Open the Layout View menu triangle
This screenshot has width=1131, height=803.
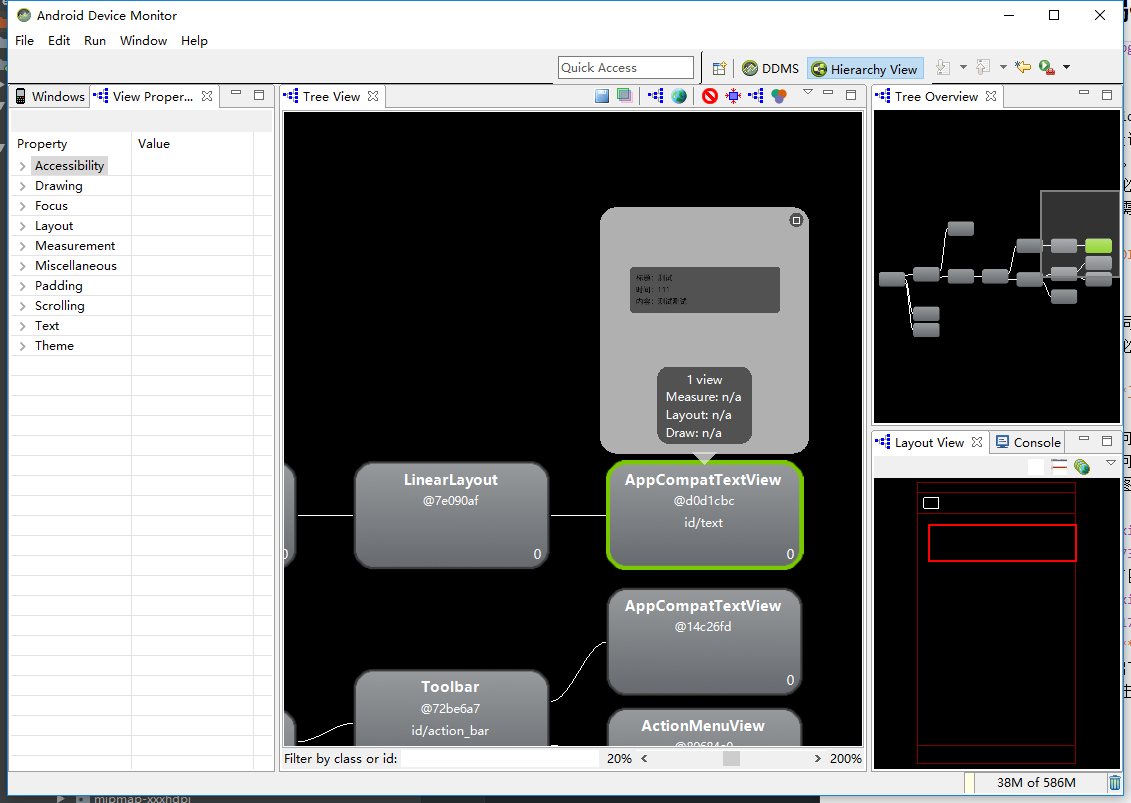[x=1111, y=462]
